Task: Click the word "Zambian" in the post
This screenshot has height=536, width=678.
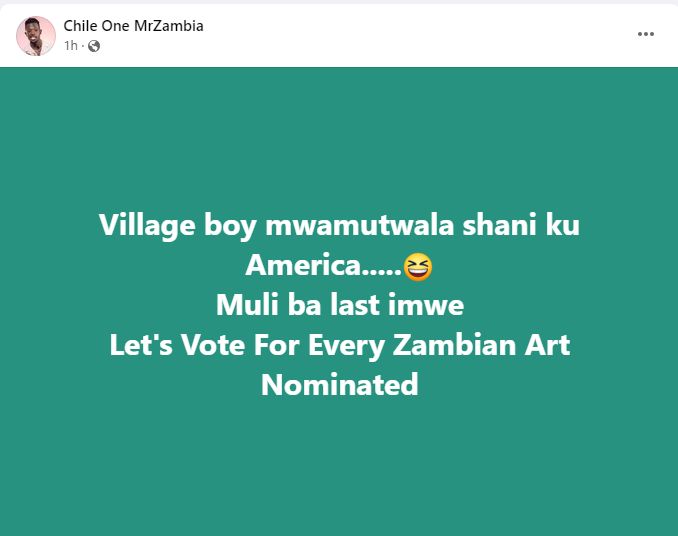Action: tap(454, 345)
